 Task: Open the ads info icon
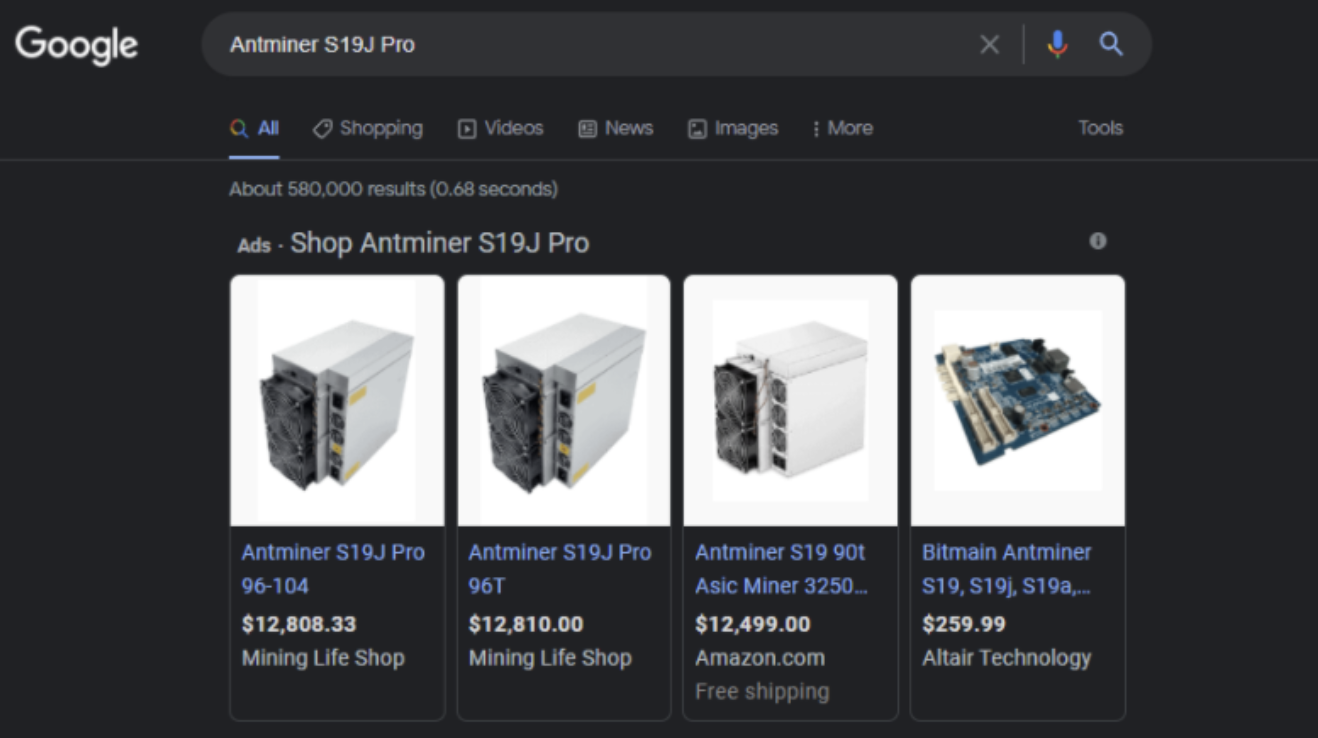tap(1098, 241)
